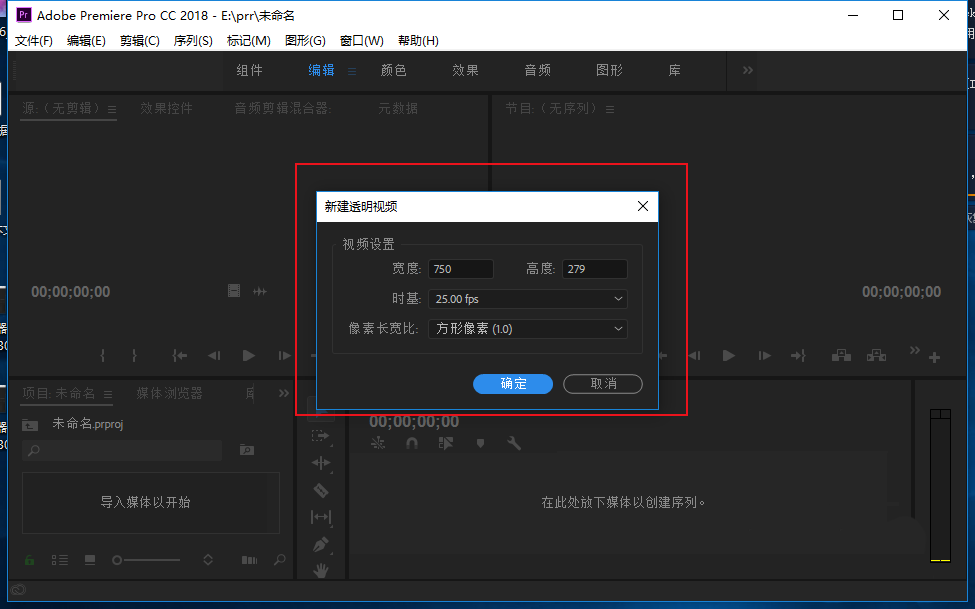
Task: Toggle the green project lock icon
Action: pyautogui.click(x=28, y=559)
